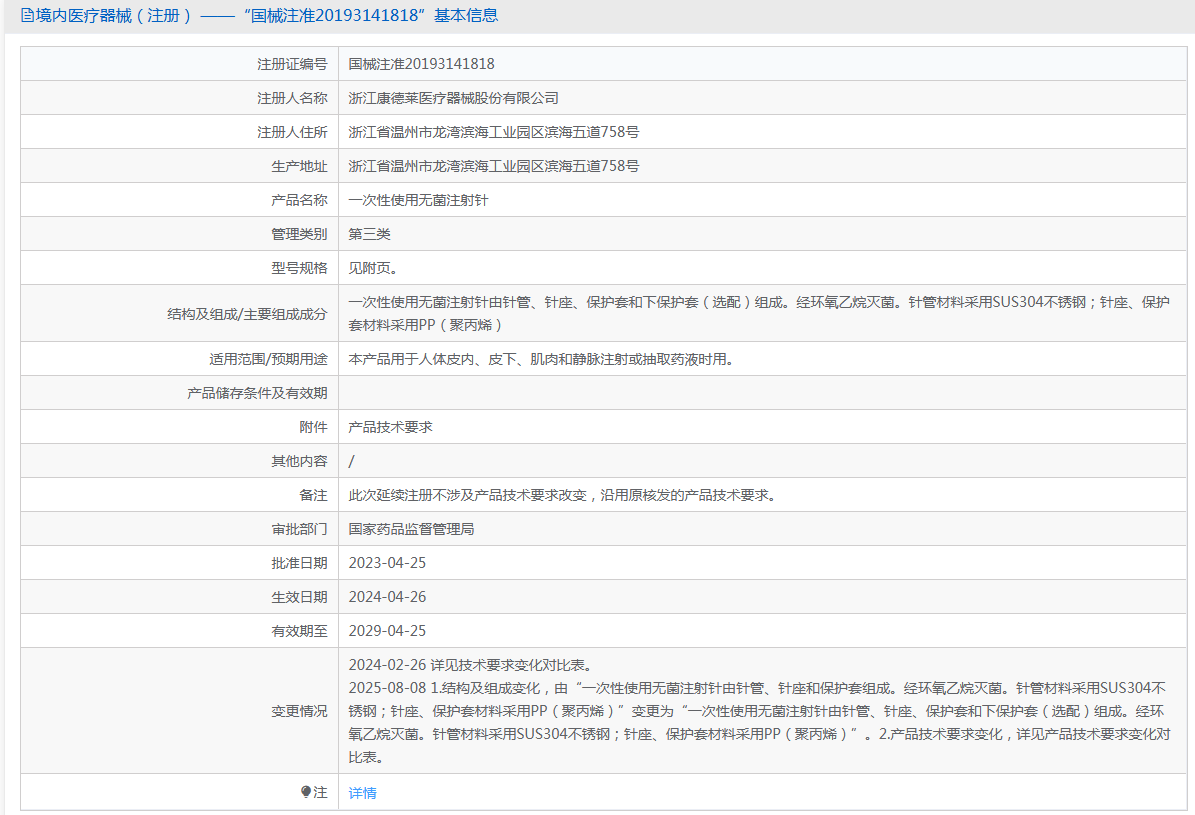Select the change entry dated 2025-08-08
This screenshot has height=815, width=1195.
tap(759, 723)
